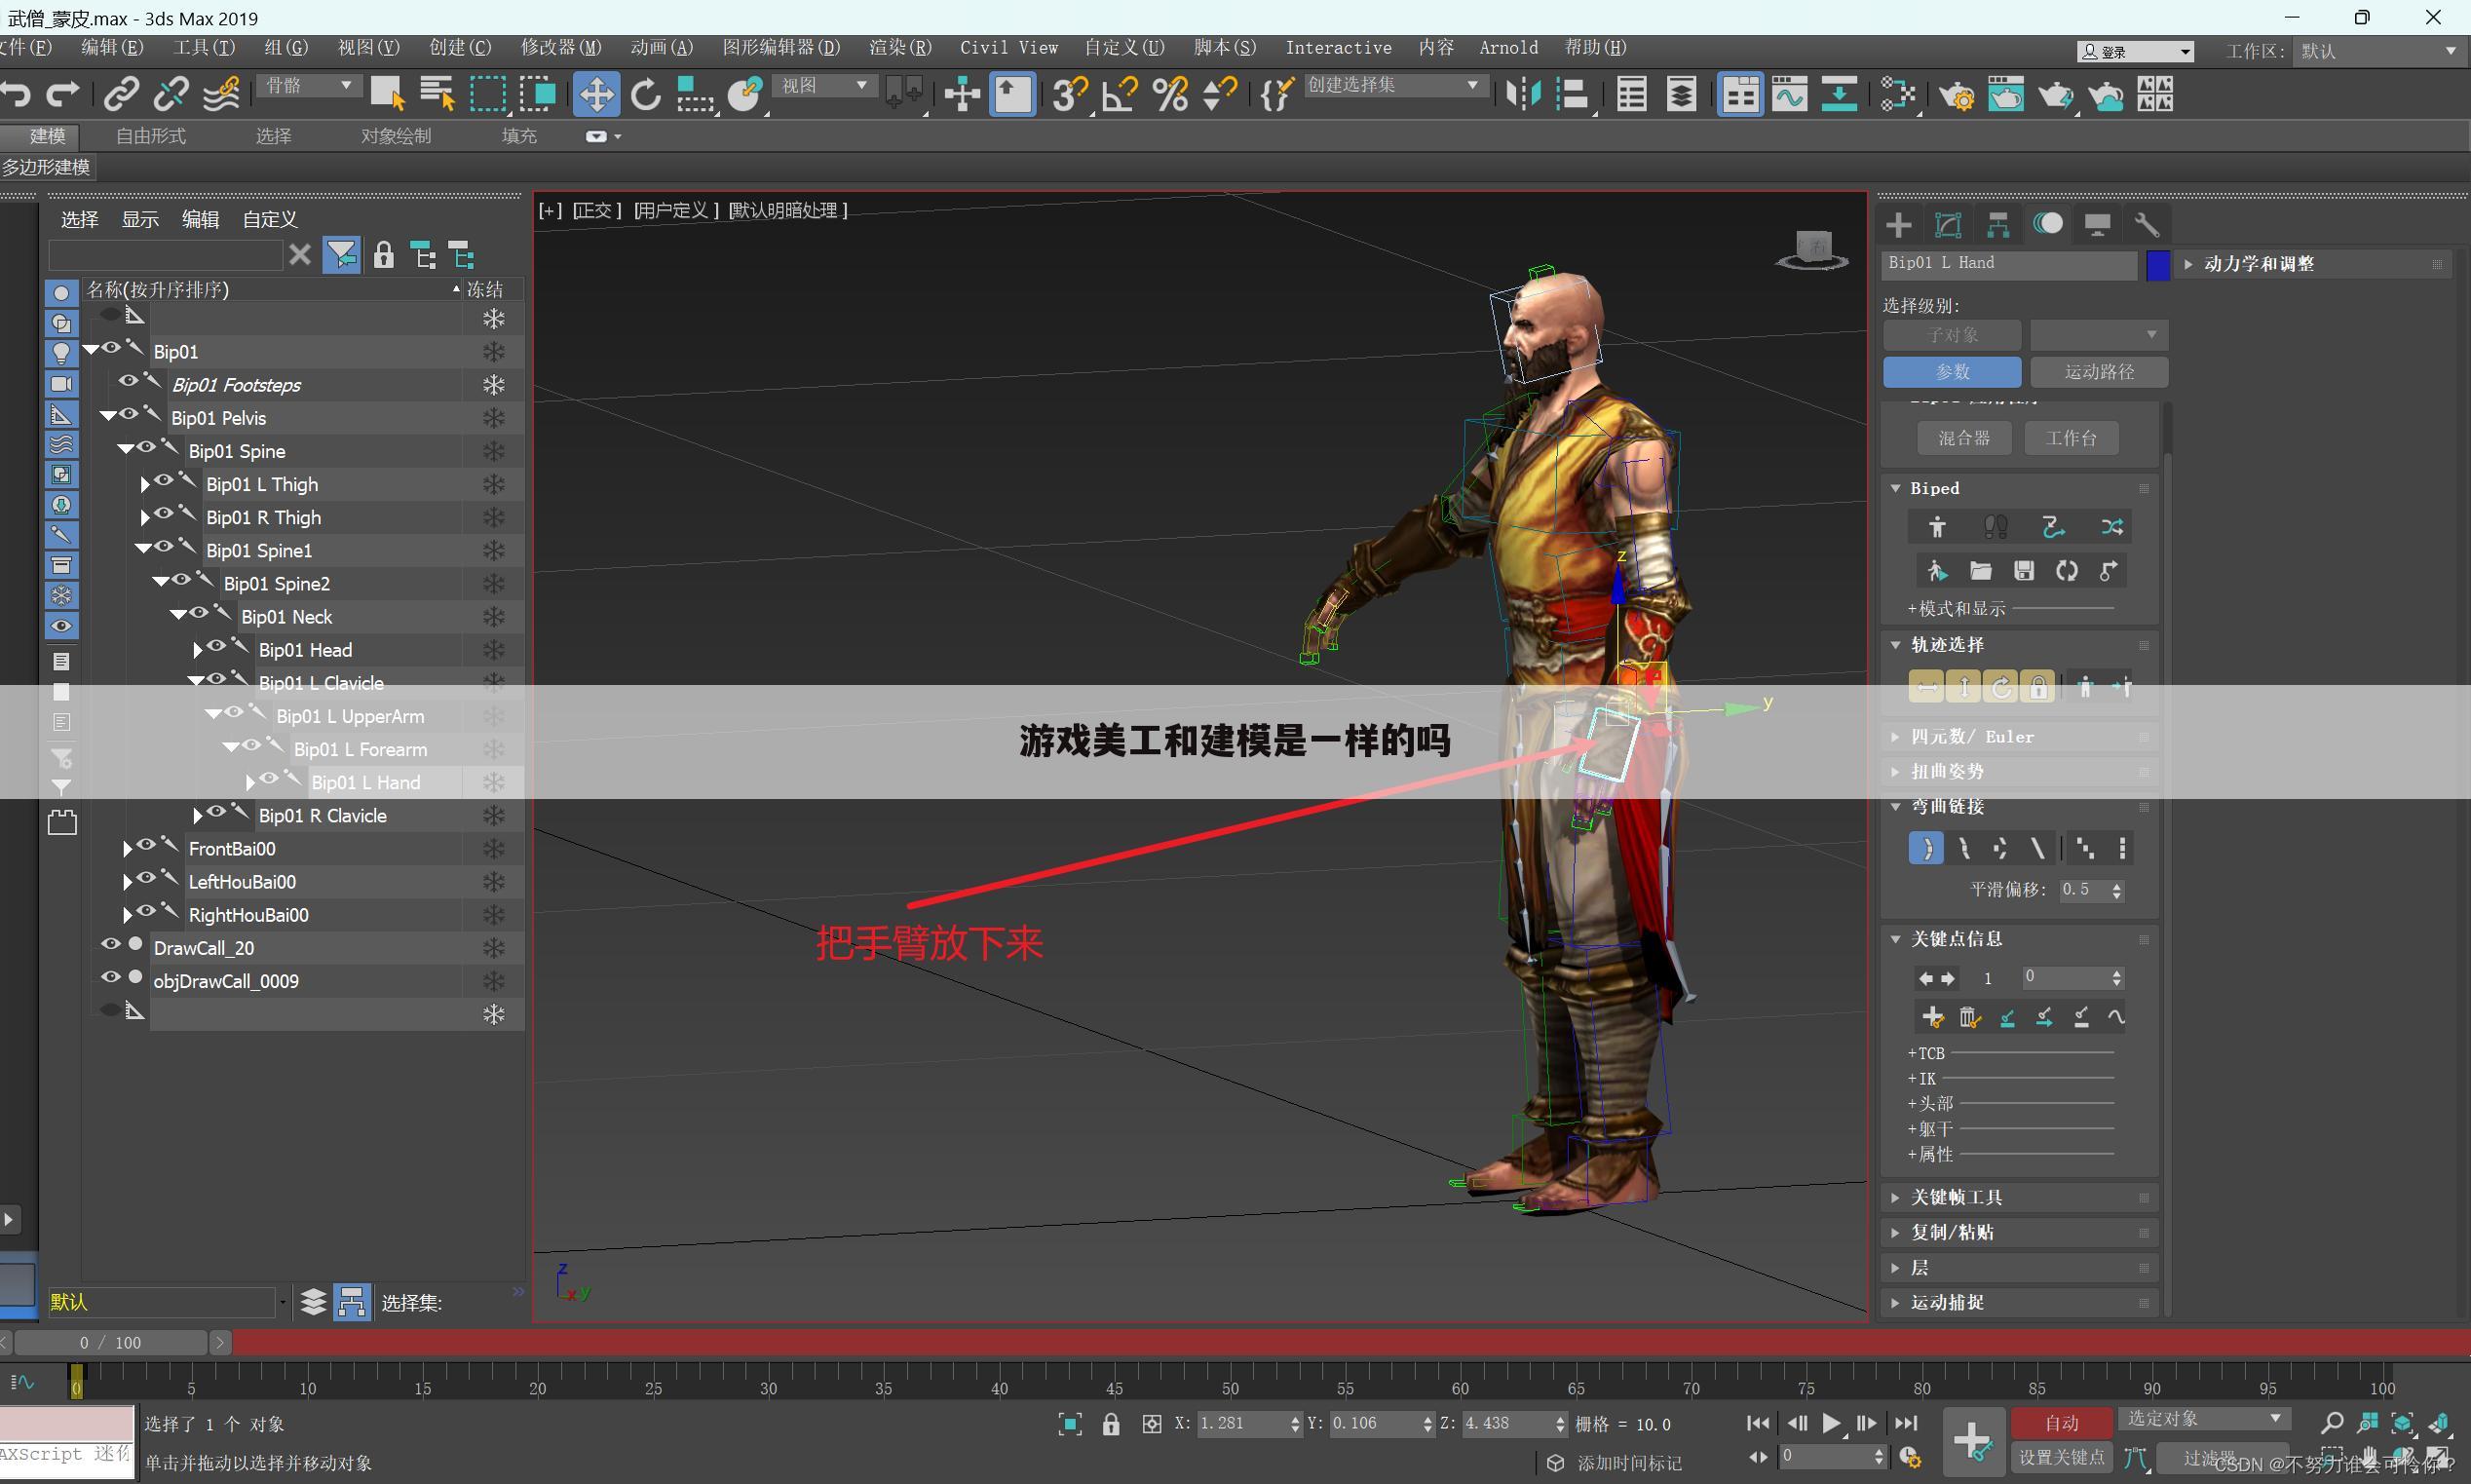2471x1484 pixels.
Task: Open the 骨骼 selection filter dropdown
Action: [x=309, y=86]
